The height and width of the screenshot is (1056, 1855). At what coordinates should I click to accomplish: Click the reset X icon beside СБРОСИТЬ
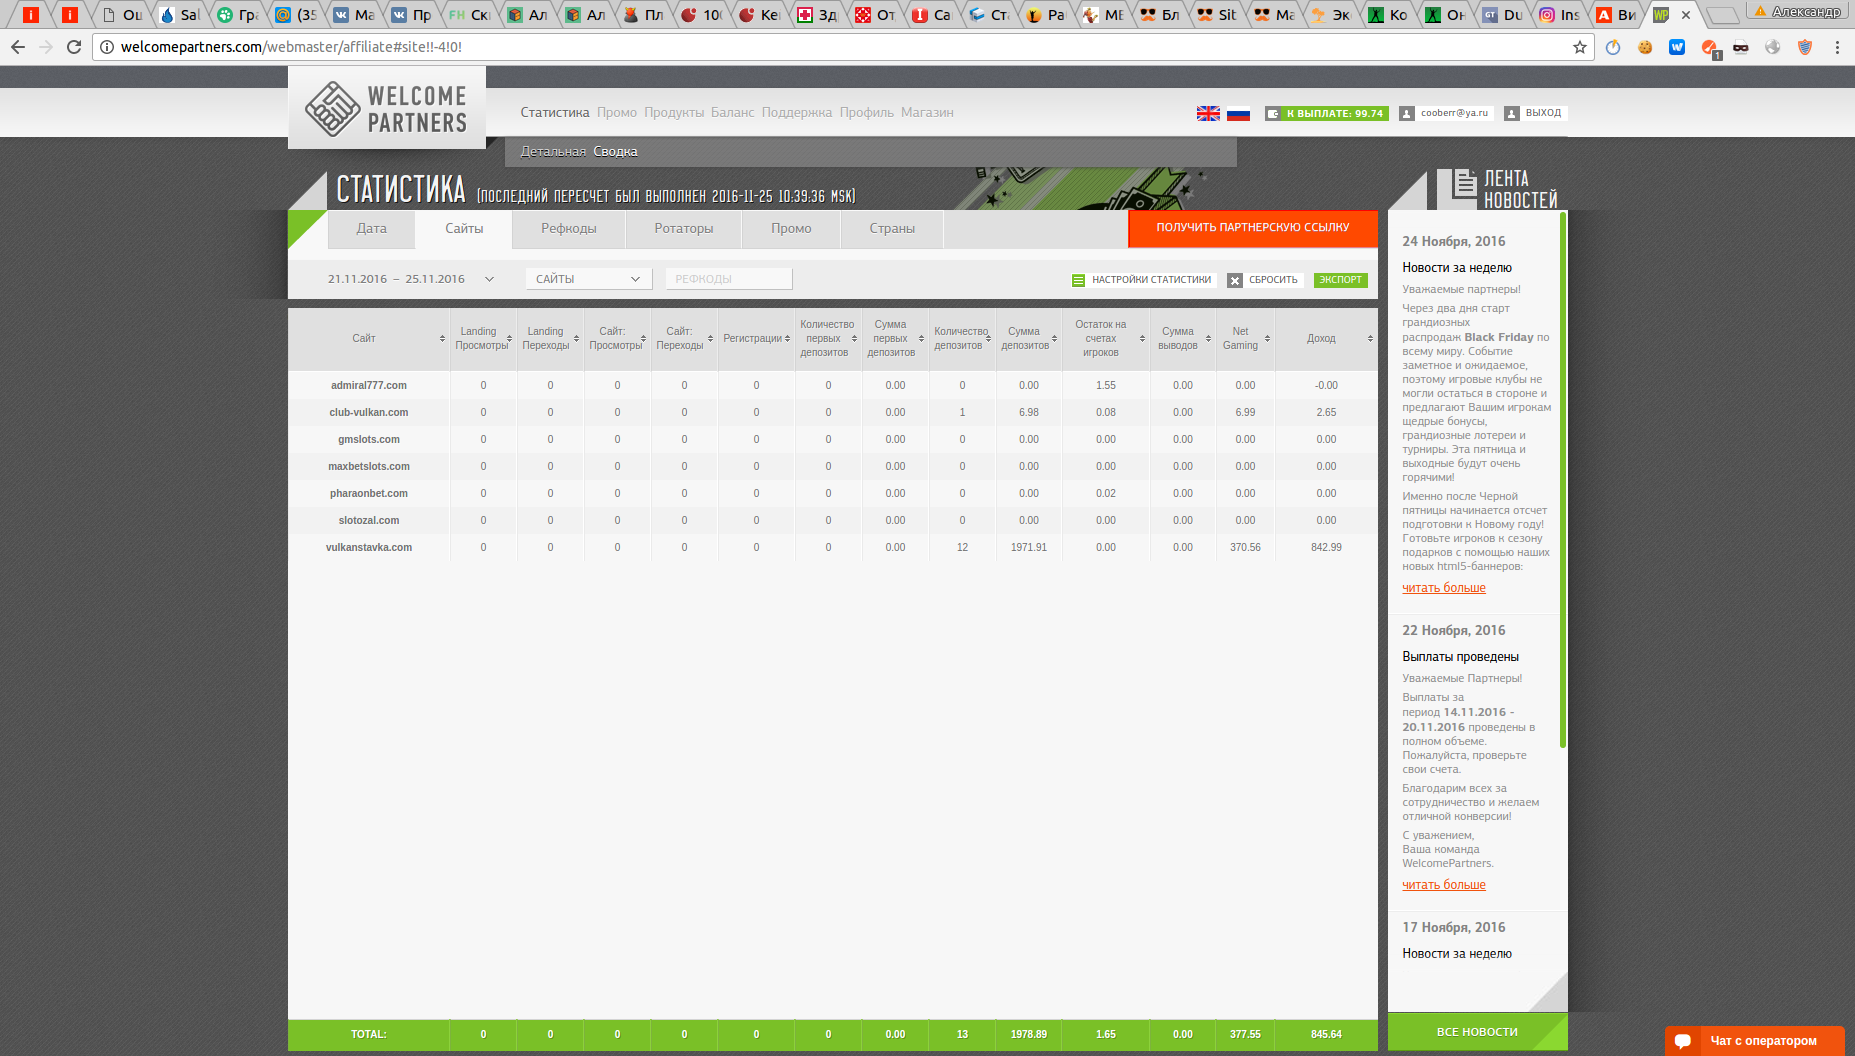coord(1235,280)
